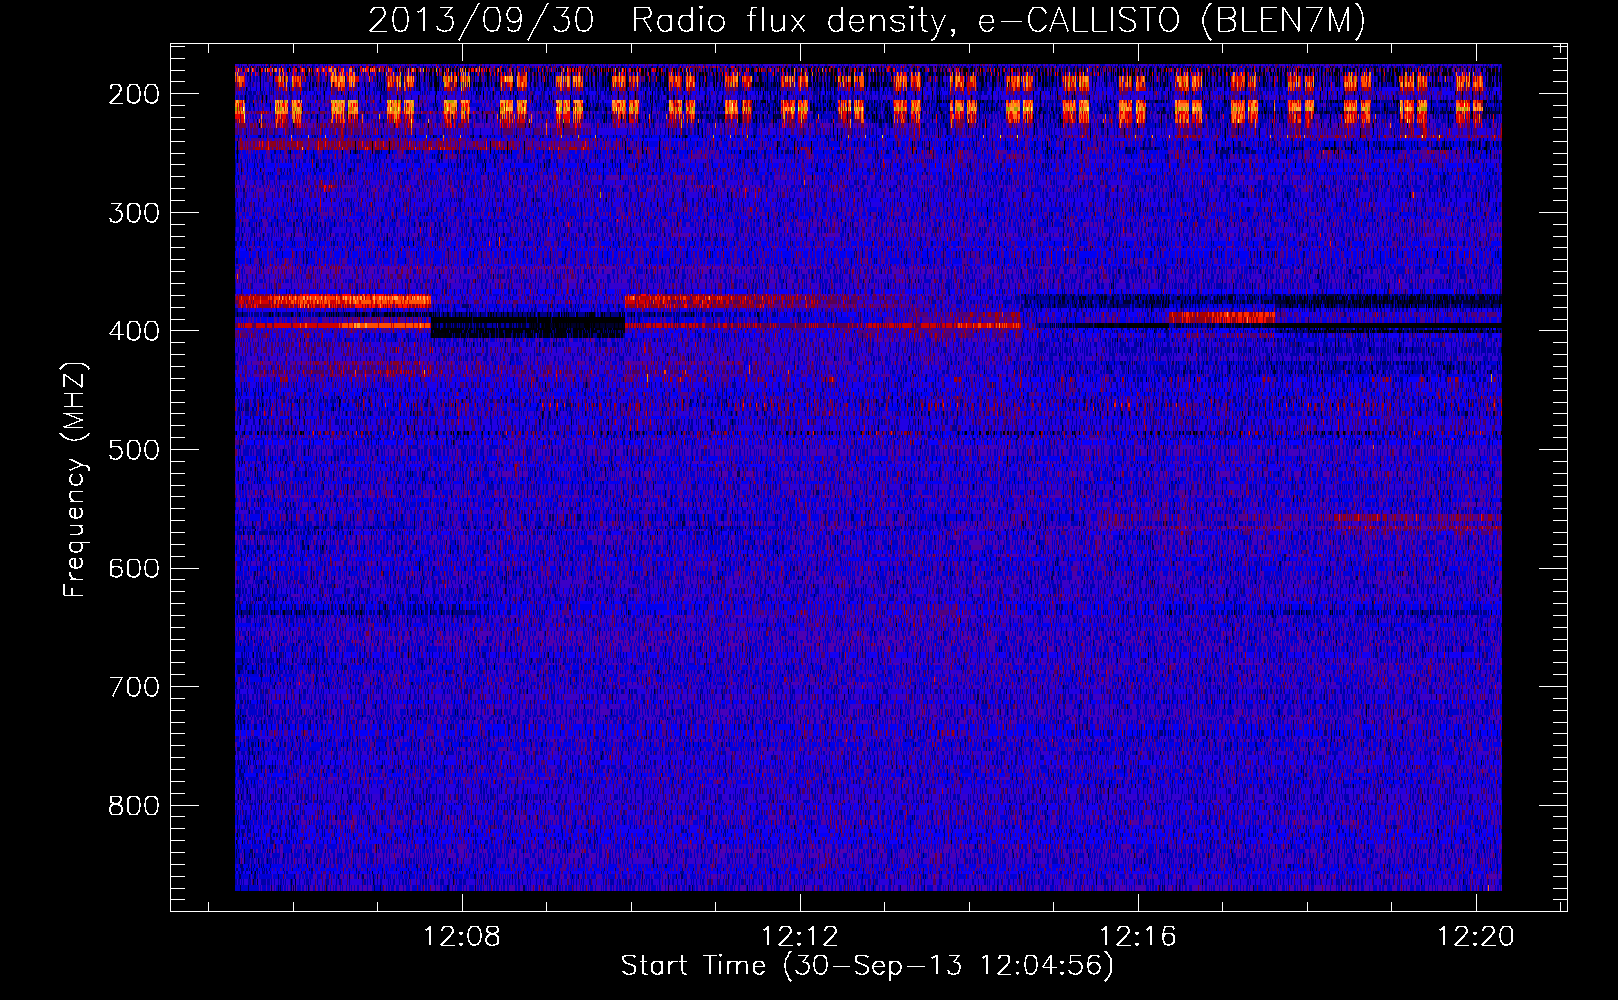Click the 400 frequency tick label
Image resolution: width=1618 pixels, height=1000 pixels.
pos(134,332)
